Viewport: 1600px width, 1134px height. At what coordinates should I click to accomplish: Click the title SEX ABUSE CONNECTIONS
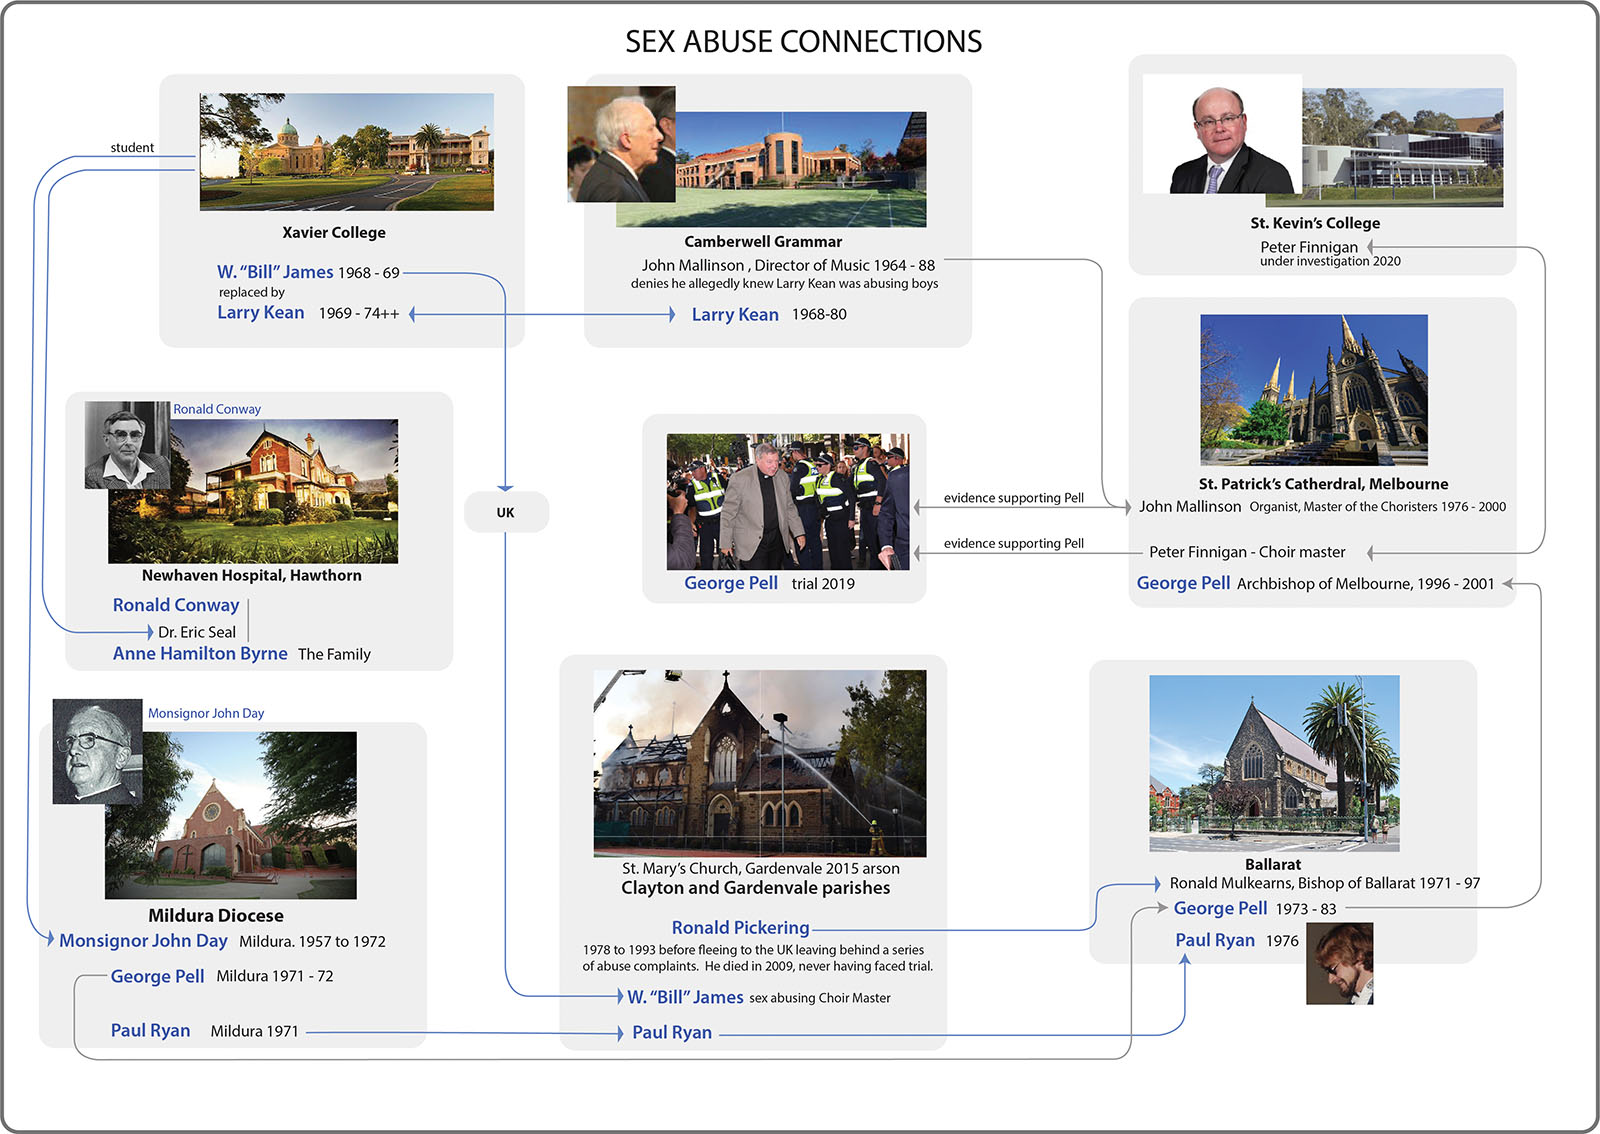pos(803,41)
